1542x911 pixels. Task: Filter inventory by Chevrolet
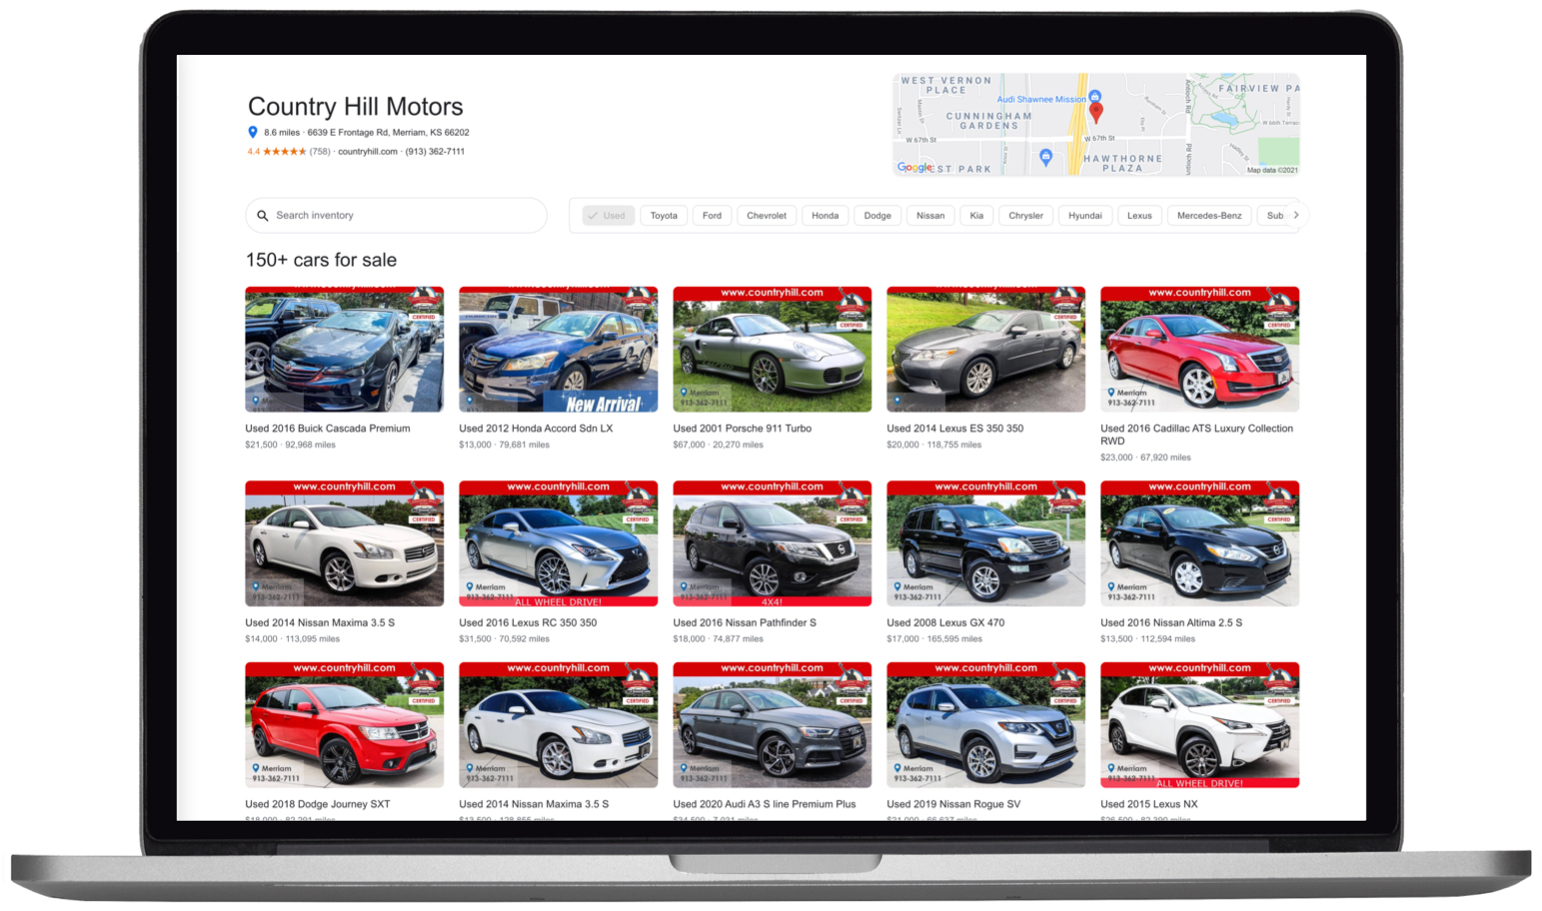766,215
